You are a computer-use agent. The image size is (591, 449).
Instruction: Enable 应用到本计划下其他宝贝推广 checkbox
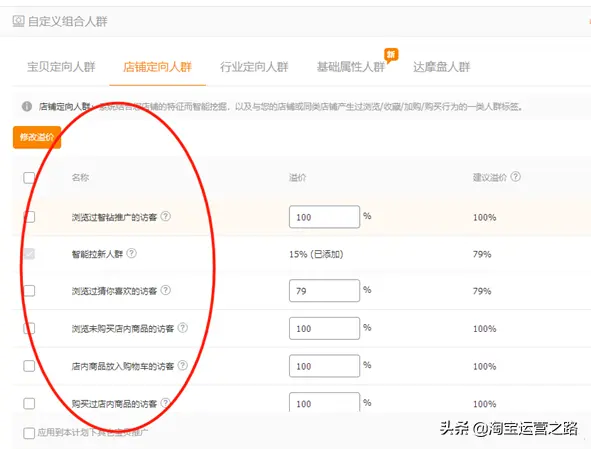pos(29,433)
